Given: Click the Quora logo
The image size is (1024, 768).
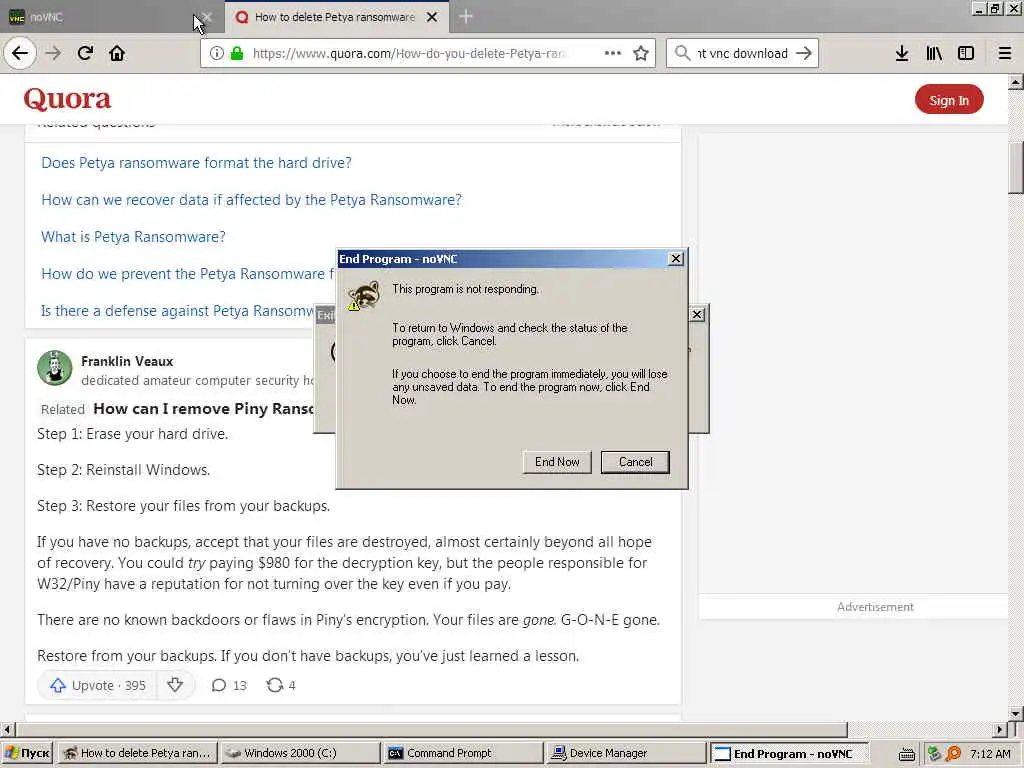Looking at the screenshot, I should (67, 99).
